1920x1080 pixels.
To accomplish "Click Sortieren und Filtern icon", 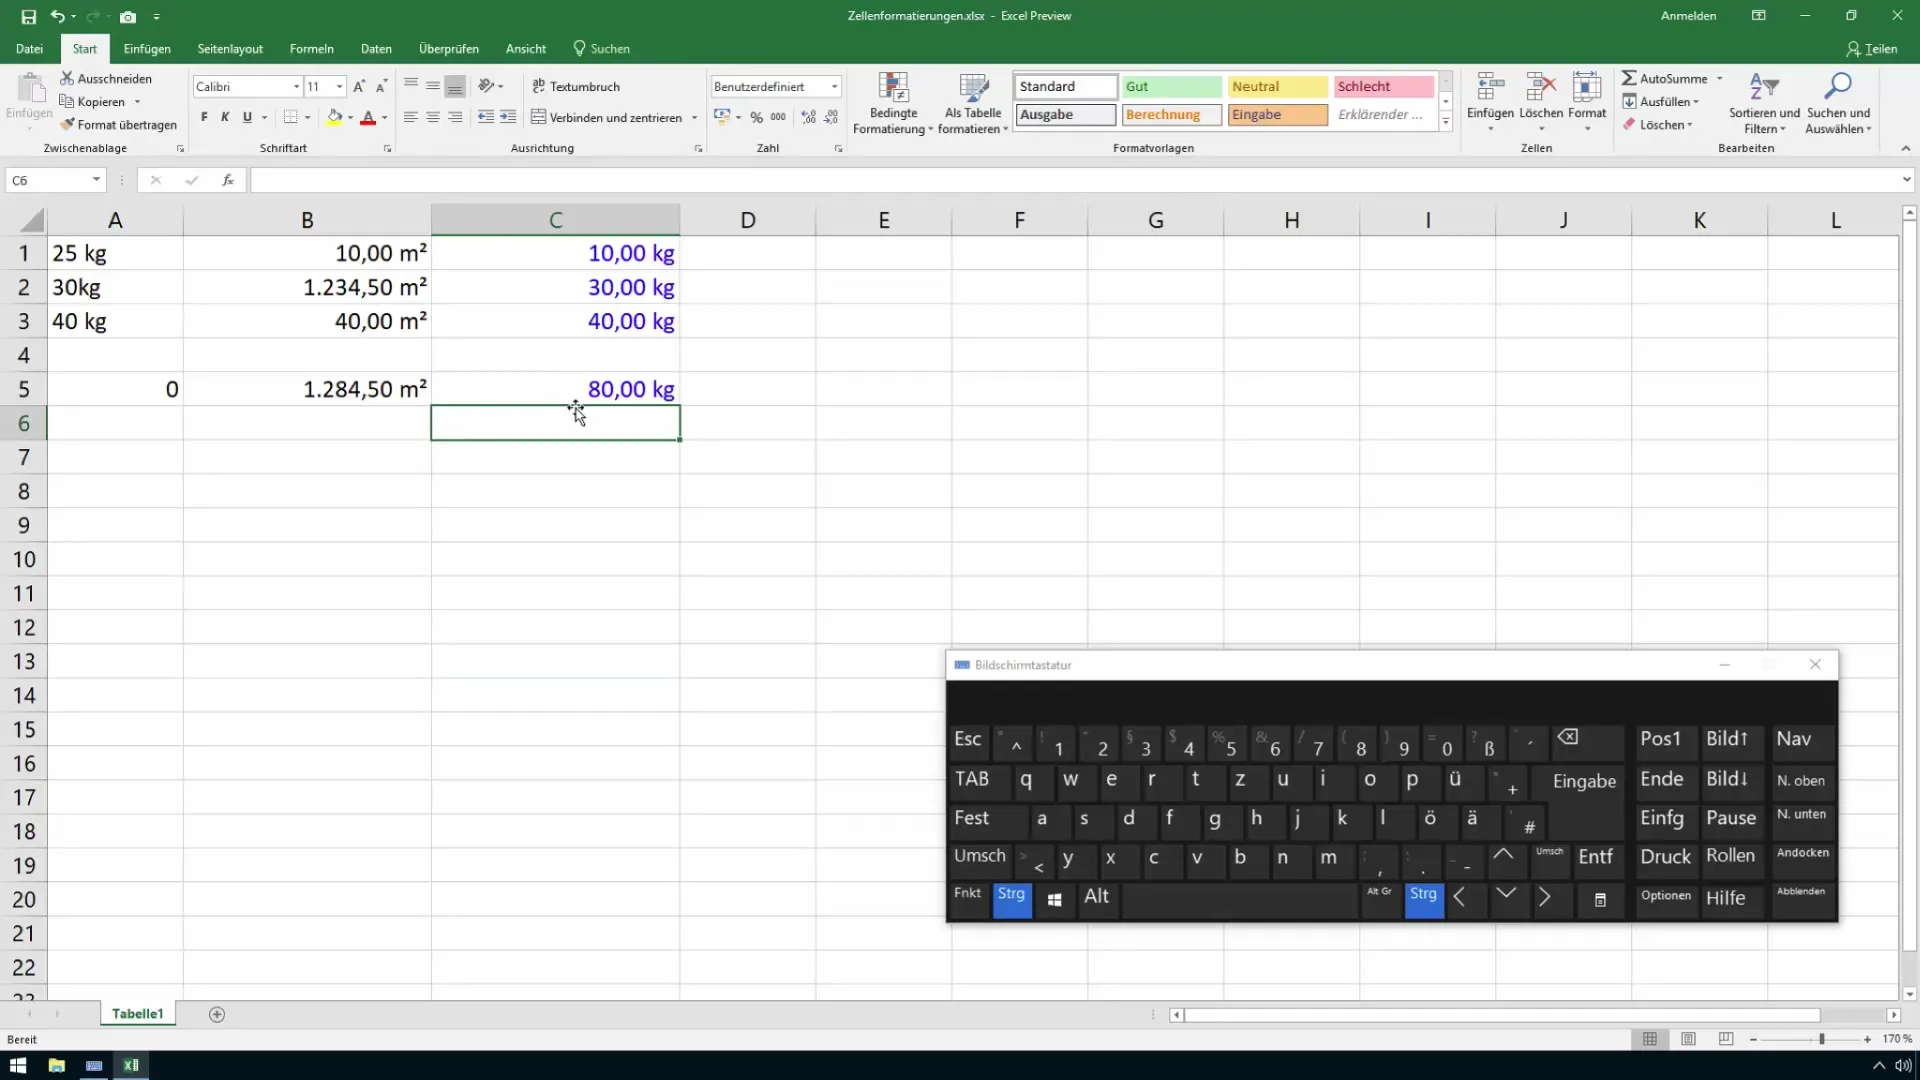I will point(1764,88).
